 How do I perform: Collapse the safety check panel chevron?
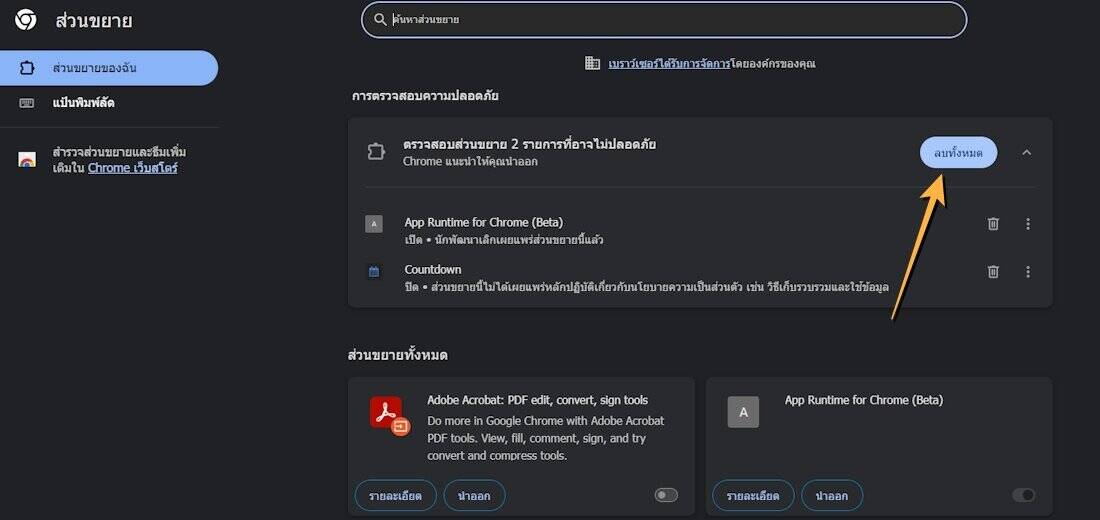click(1026, 152)
